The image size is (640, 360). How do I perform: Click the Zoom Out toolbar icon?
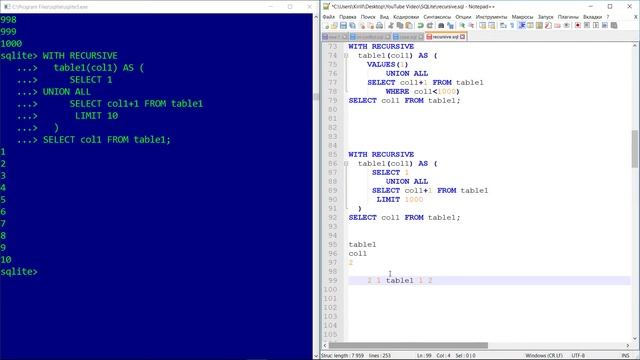coord(471,25)
